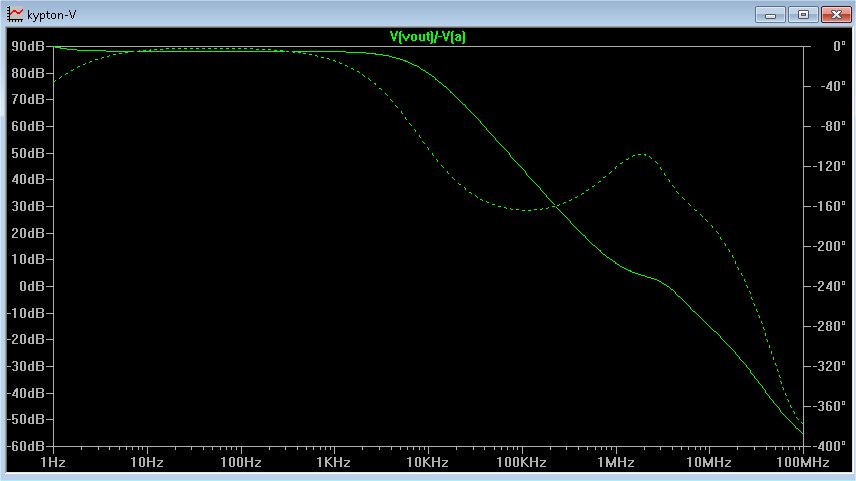Click the -200° phase axis label
Viewport: 856px width, 481px height.
(x=829, y=246)
